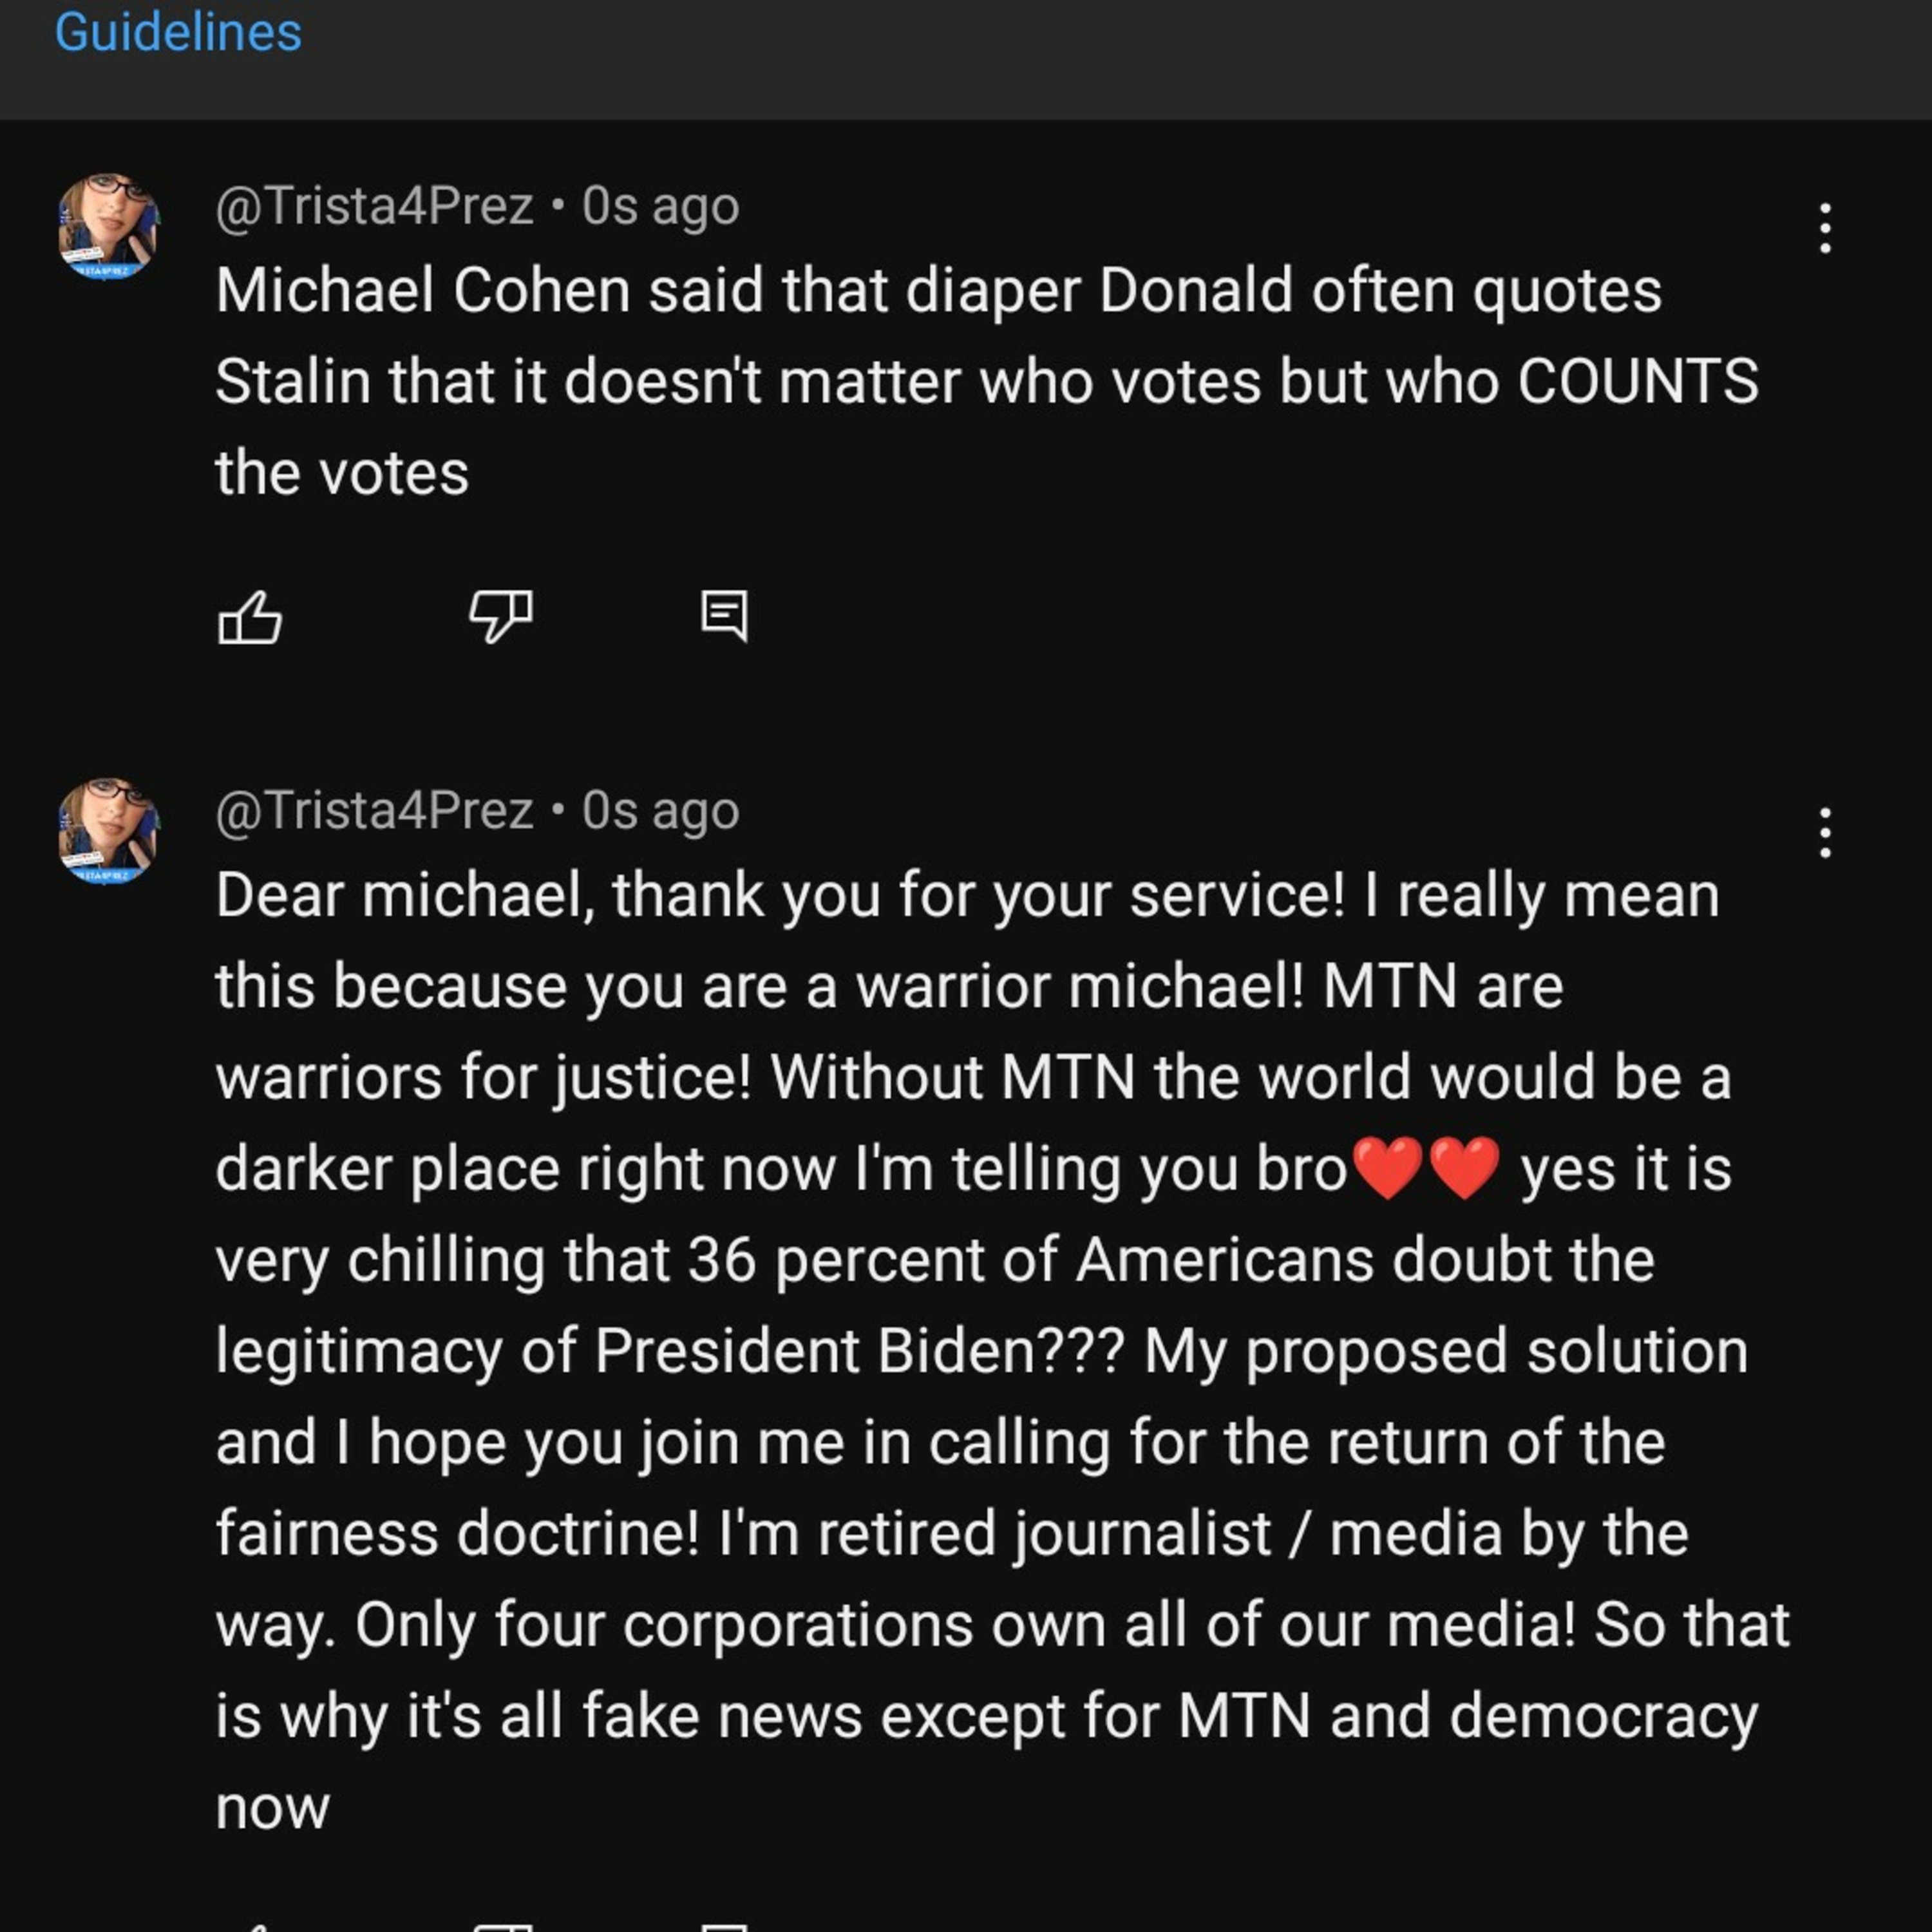Open the Guidelines link
The image size is (1932, 1932).
(178, 32)
